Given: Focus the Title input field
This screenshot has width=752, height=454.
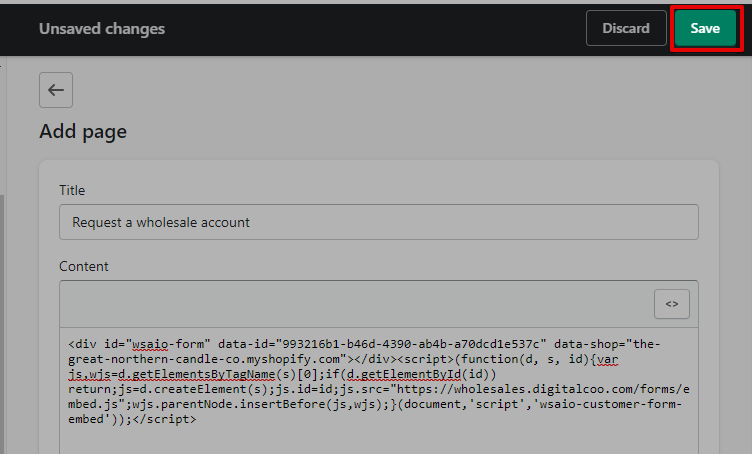Looking at the screenshot, I should 378,222.
